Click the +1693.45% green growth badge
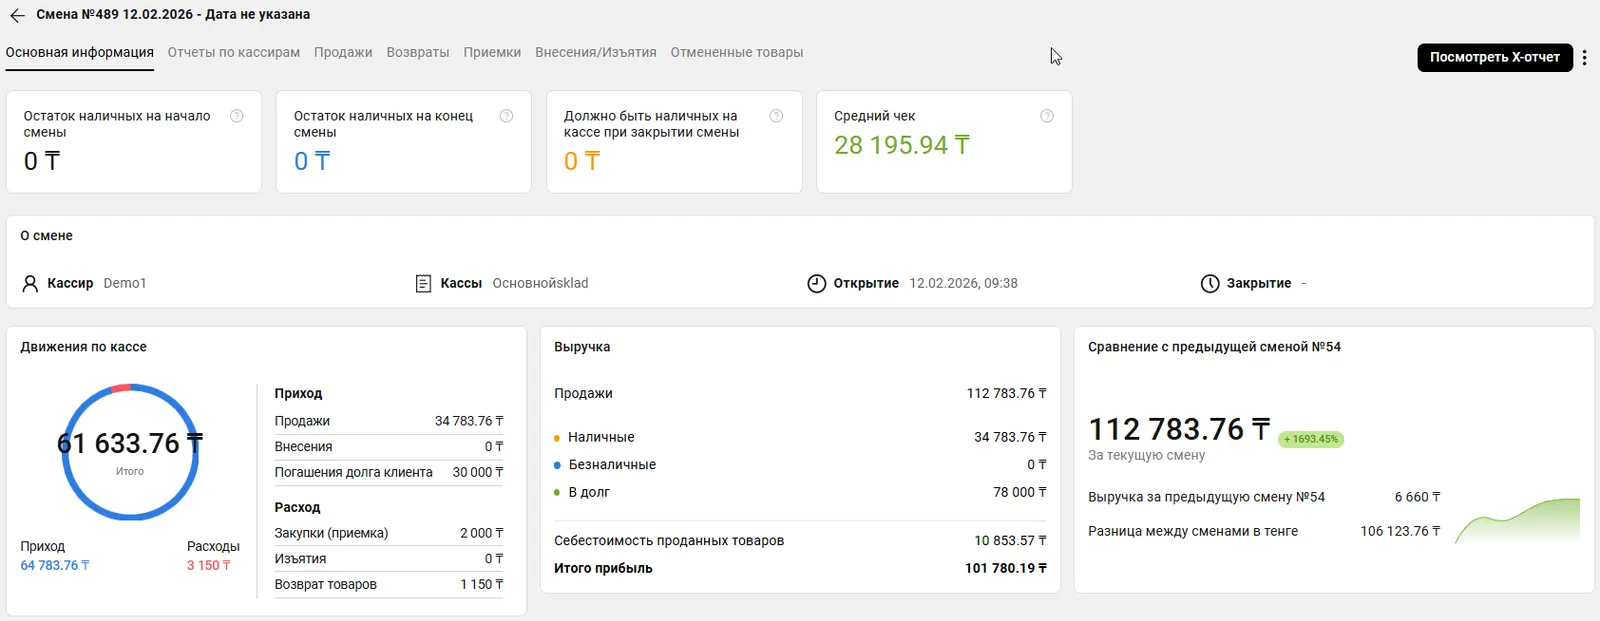Screen dimensions: 1600x621 (1311, 439)
